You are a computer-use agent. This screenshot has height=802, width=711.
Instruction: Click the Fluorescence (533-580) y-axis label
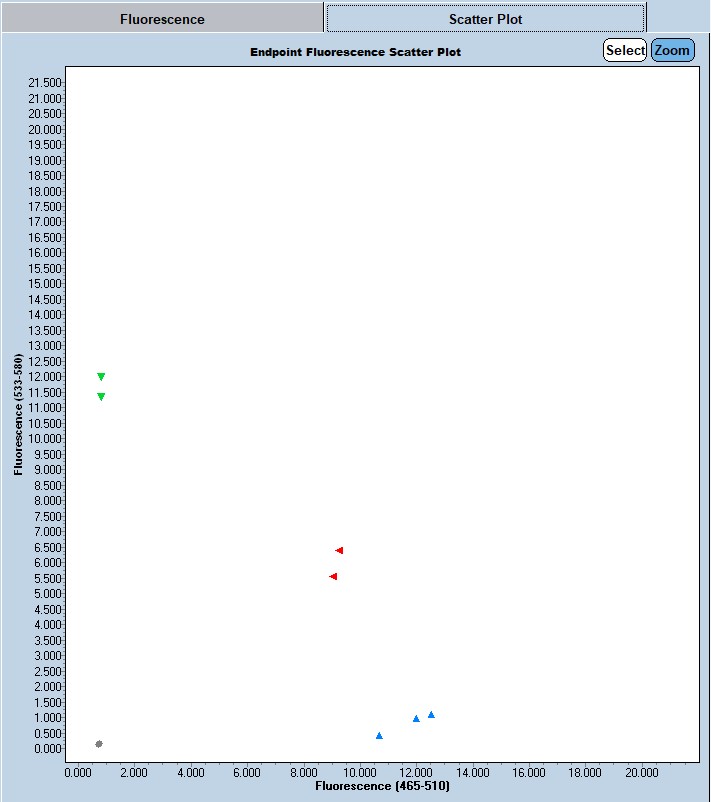pos(19,414)
